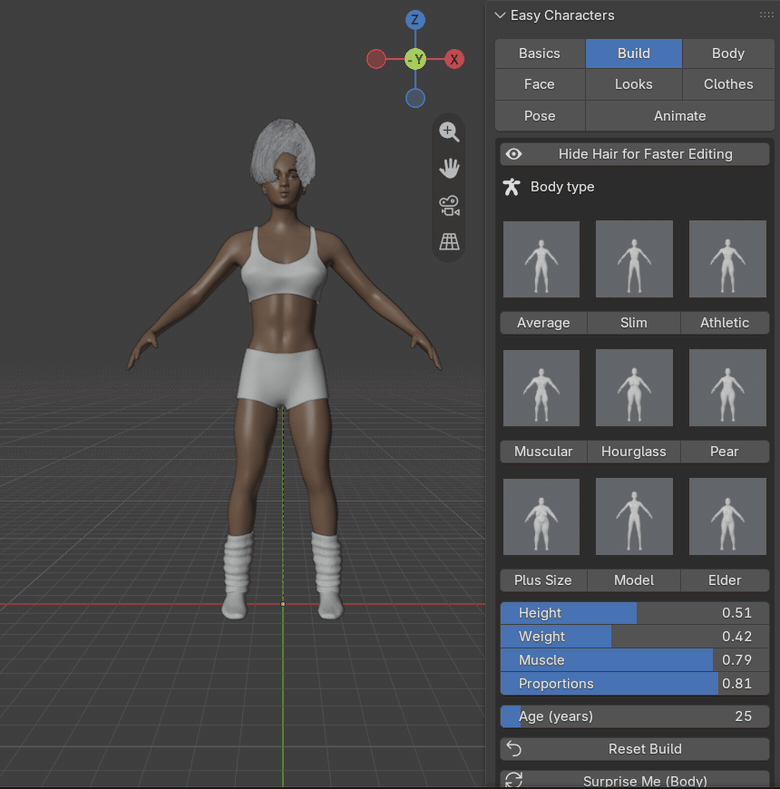Adjust the Muscle slider

coord(635,660)
